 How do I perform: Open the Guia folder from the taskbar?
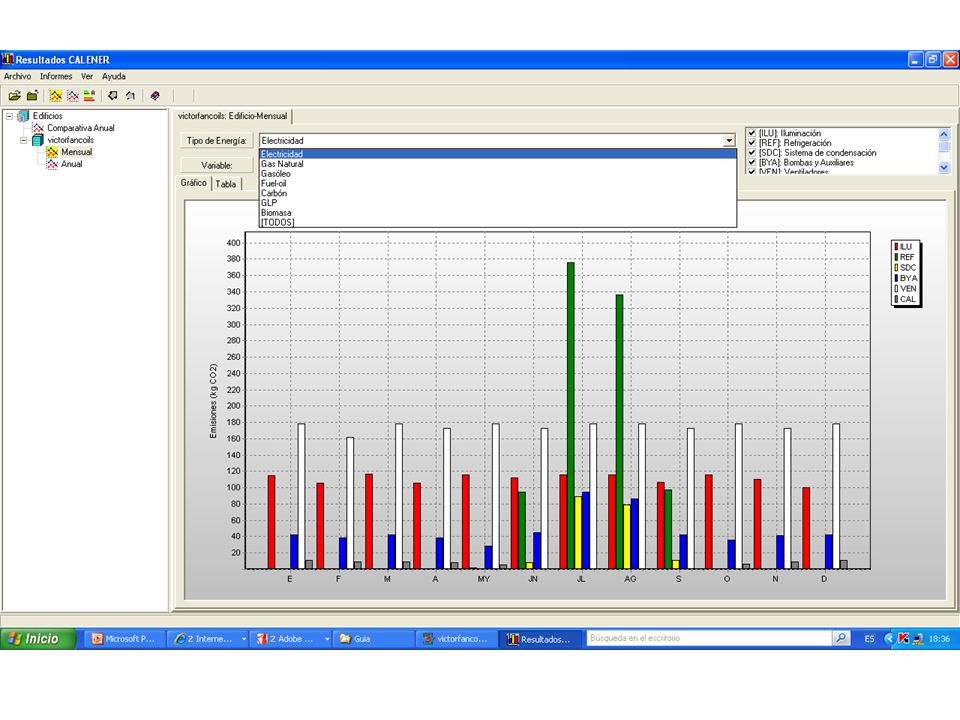click(x=375, y=639)
